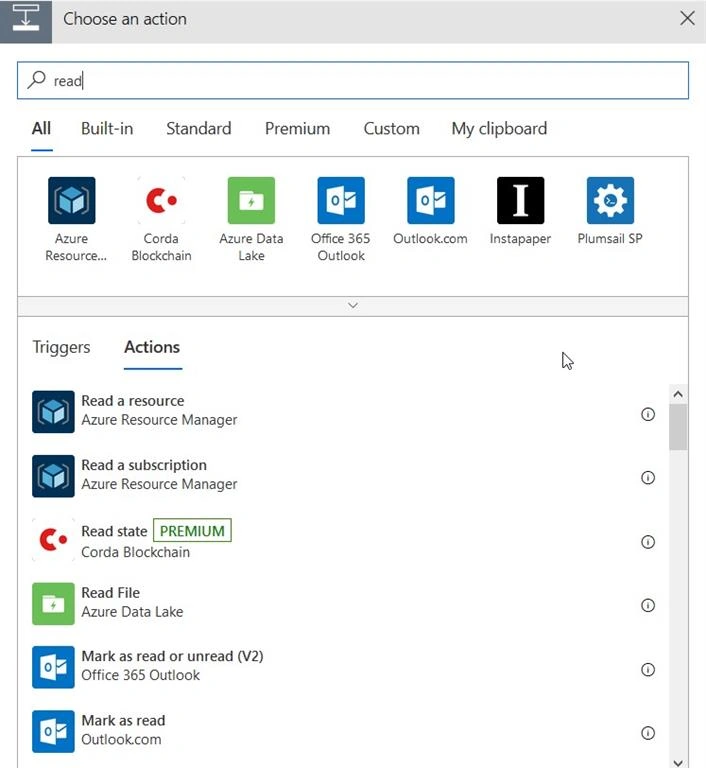Select the Outlook.com connector icon
Viewport: 706px width, 768px height.
(x=431, y=200)
